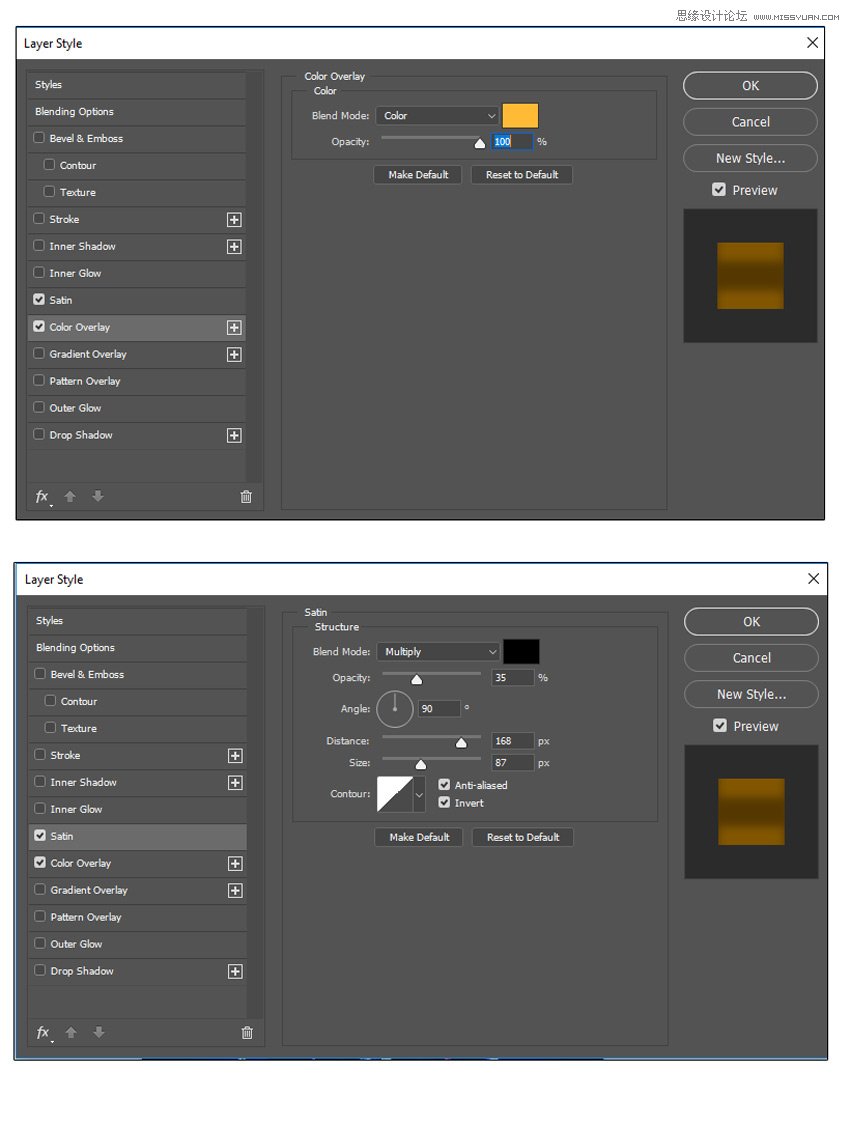The height and width of the screenshot is (1127, 850).
Task: Open Color Overlay Blend Mode dropdown
Action: [438, 116]
